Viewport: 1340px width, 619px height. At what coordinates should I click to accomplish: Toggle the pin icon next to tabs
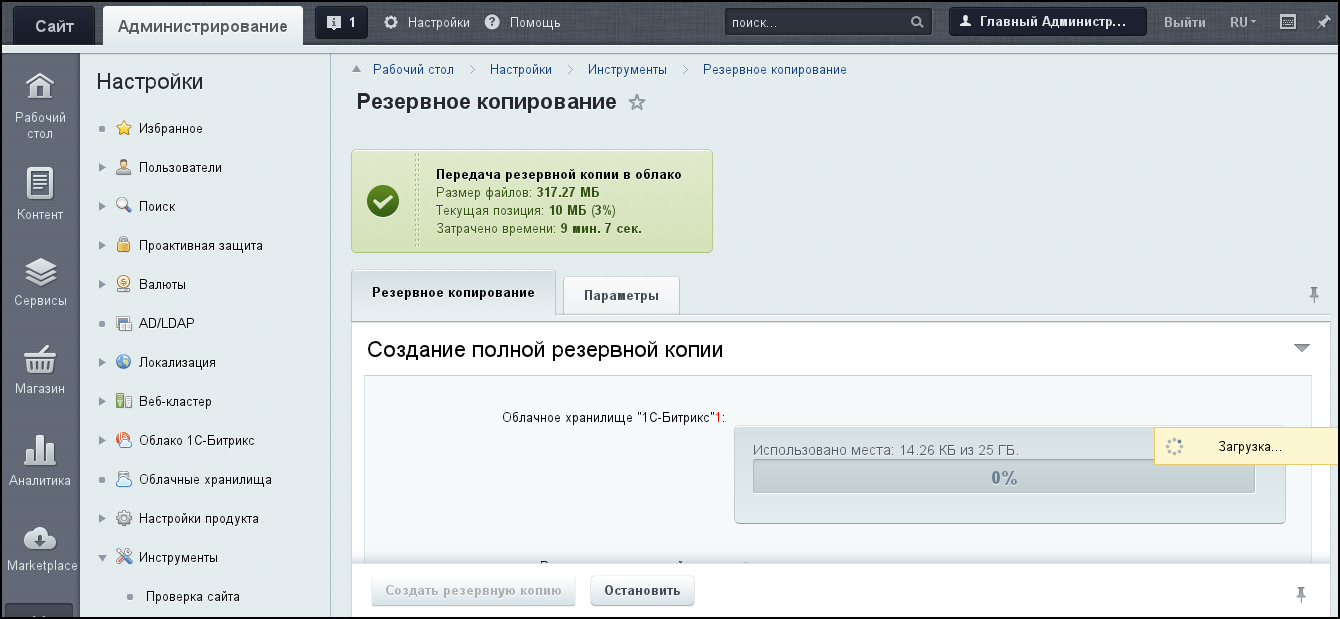coord(1314,294)
